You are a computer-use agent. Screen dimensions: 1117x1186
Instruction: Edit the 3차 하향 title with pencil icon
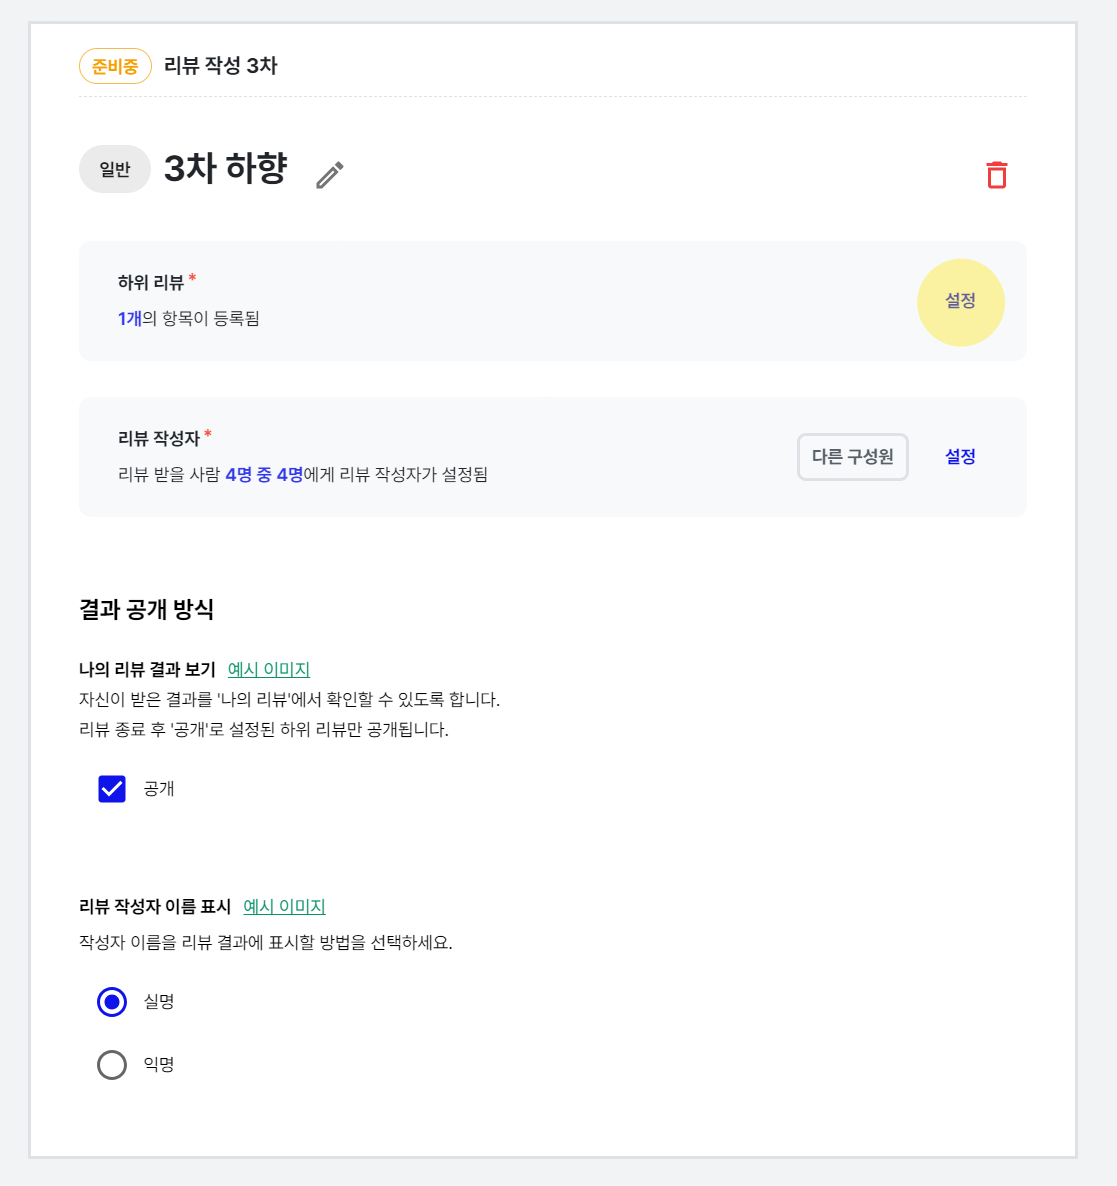point(330,175)
